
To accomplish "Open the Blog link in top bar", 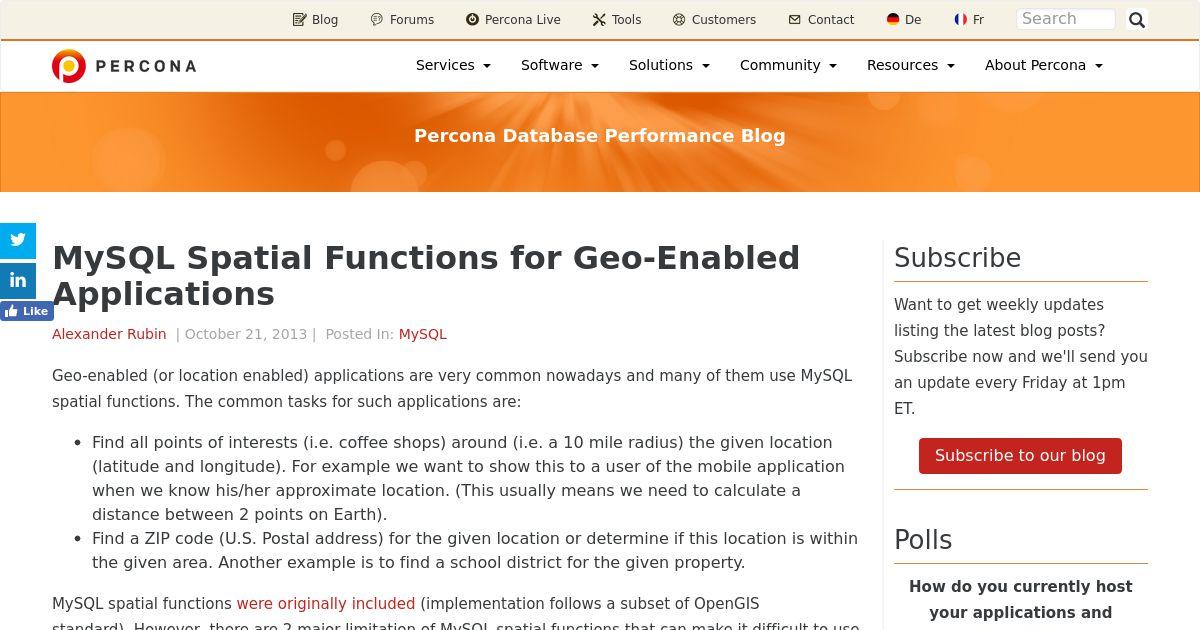I will [x=315, y=19].
